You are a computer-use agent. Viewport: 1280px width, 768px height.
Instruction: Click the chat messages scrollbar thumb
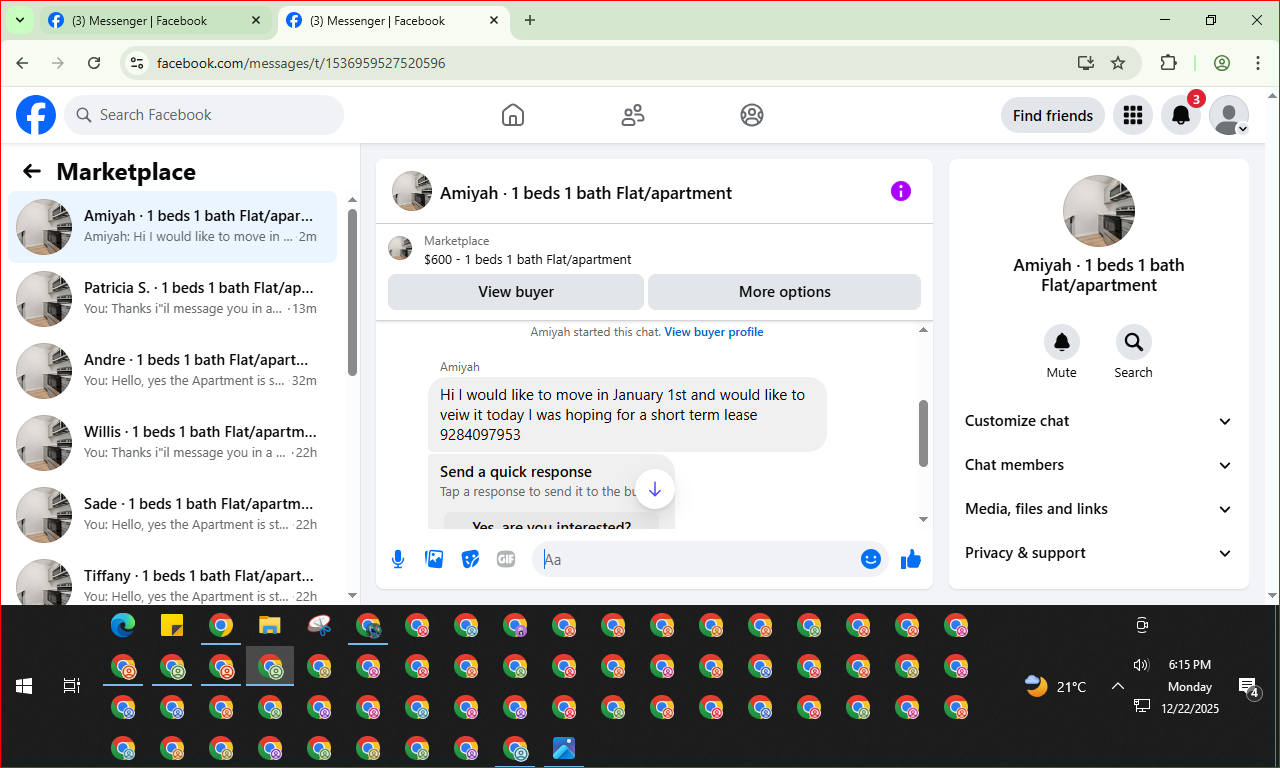click(x=923, y=433)
